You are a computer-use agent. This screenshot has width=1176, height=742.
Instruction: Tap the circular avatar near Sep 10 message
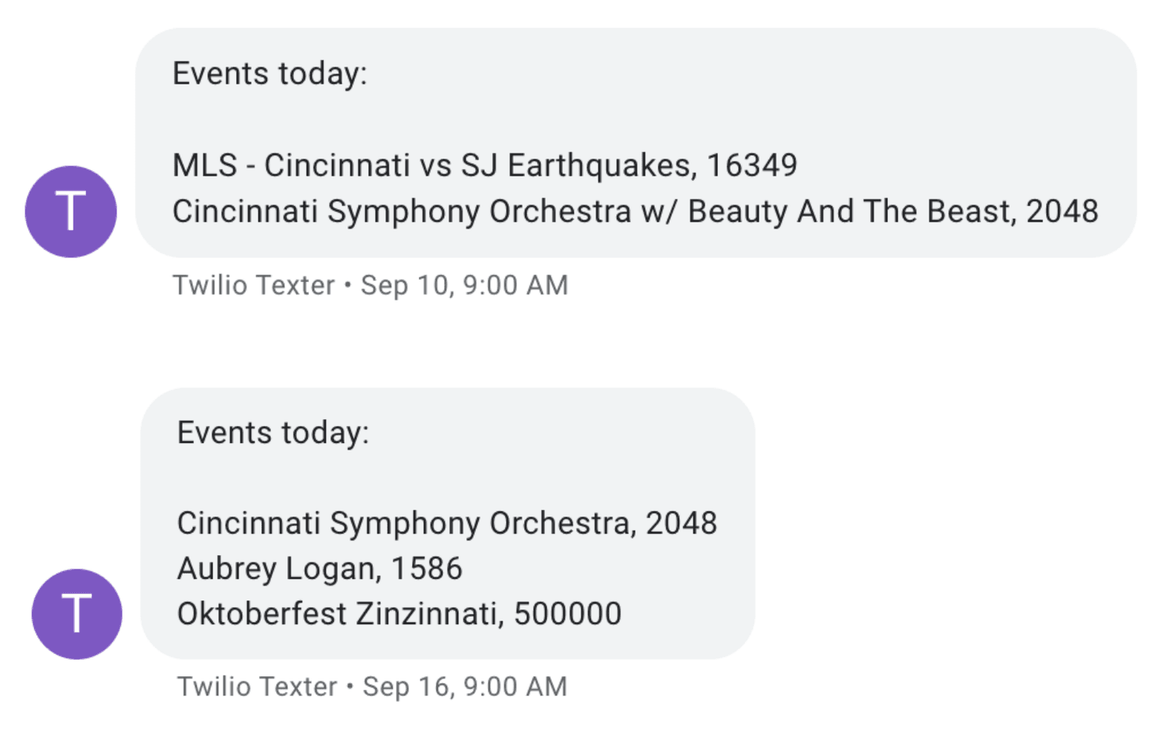tap(70, 211)
